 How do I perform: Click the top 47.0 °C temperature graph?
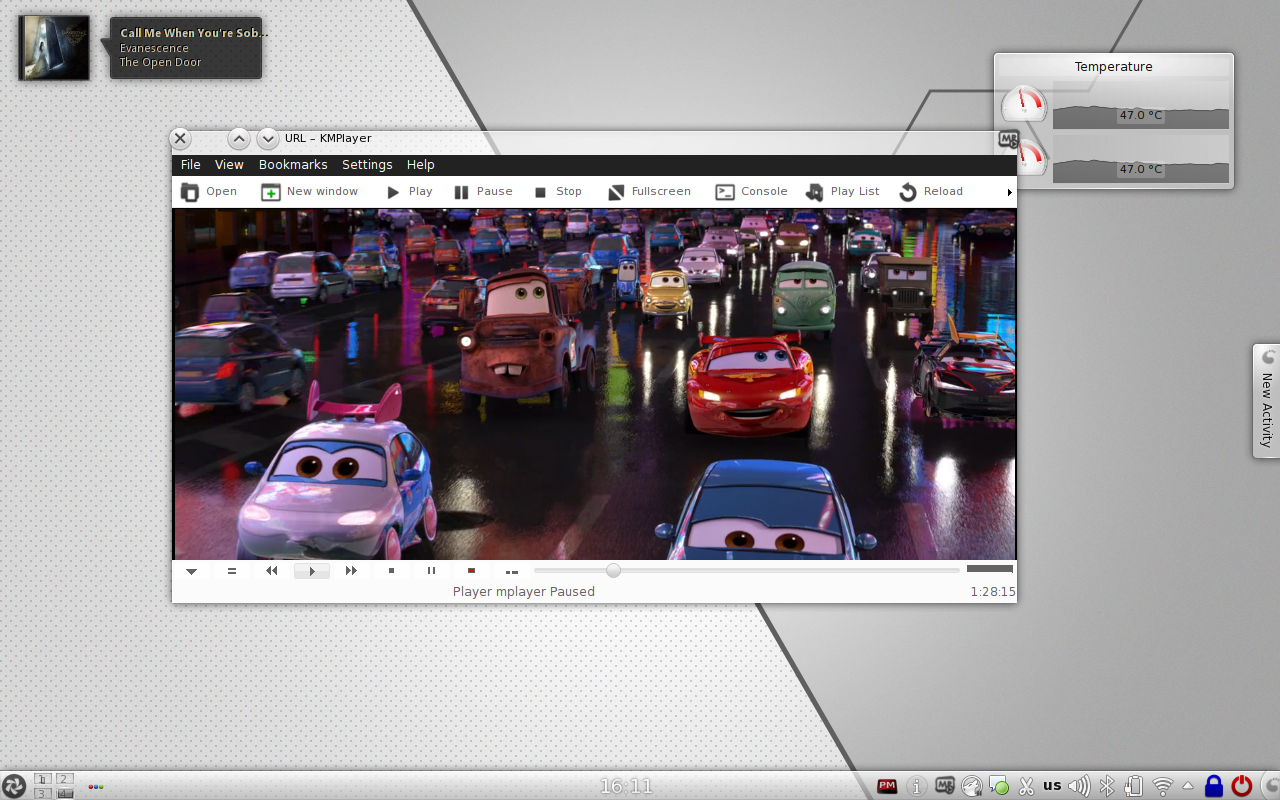pyautogui.click(x=1141, y=105)
